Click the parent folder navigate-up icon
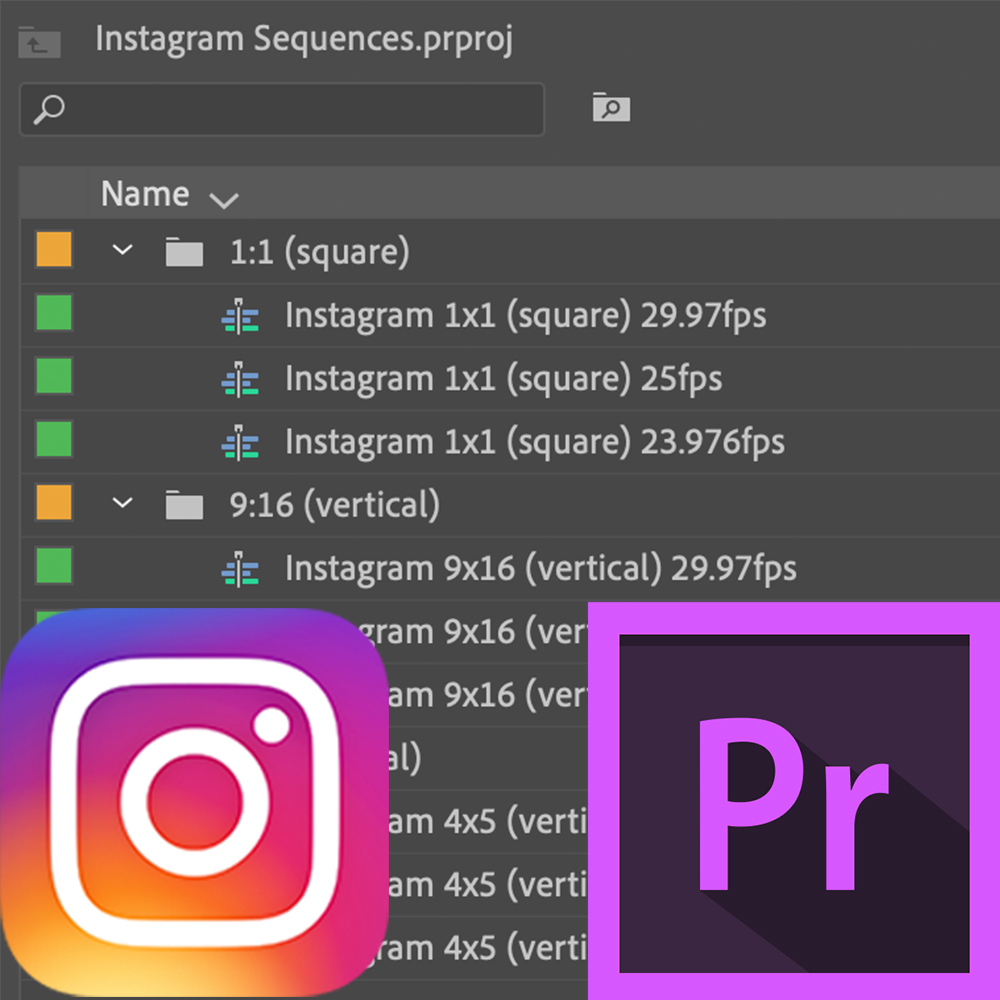The width and height of the screenshot is (1000, 1000). coord(40,42)
